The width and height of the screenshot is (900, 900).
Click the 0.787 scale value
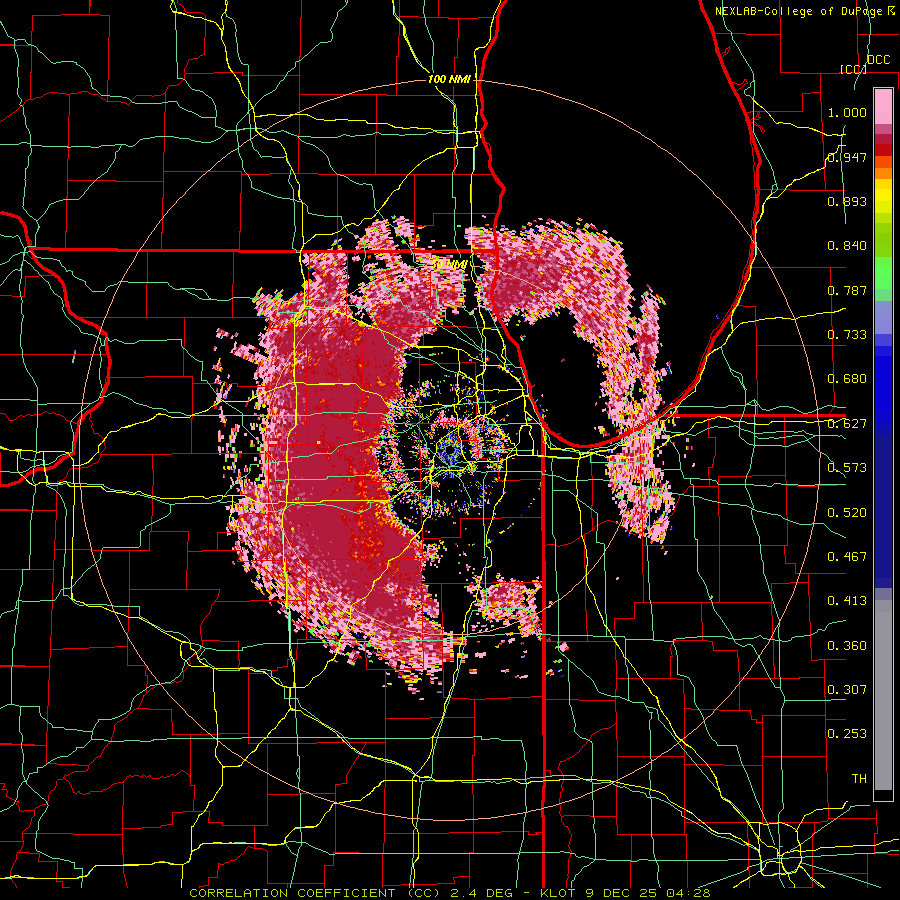[x=847, y=290]
